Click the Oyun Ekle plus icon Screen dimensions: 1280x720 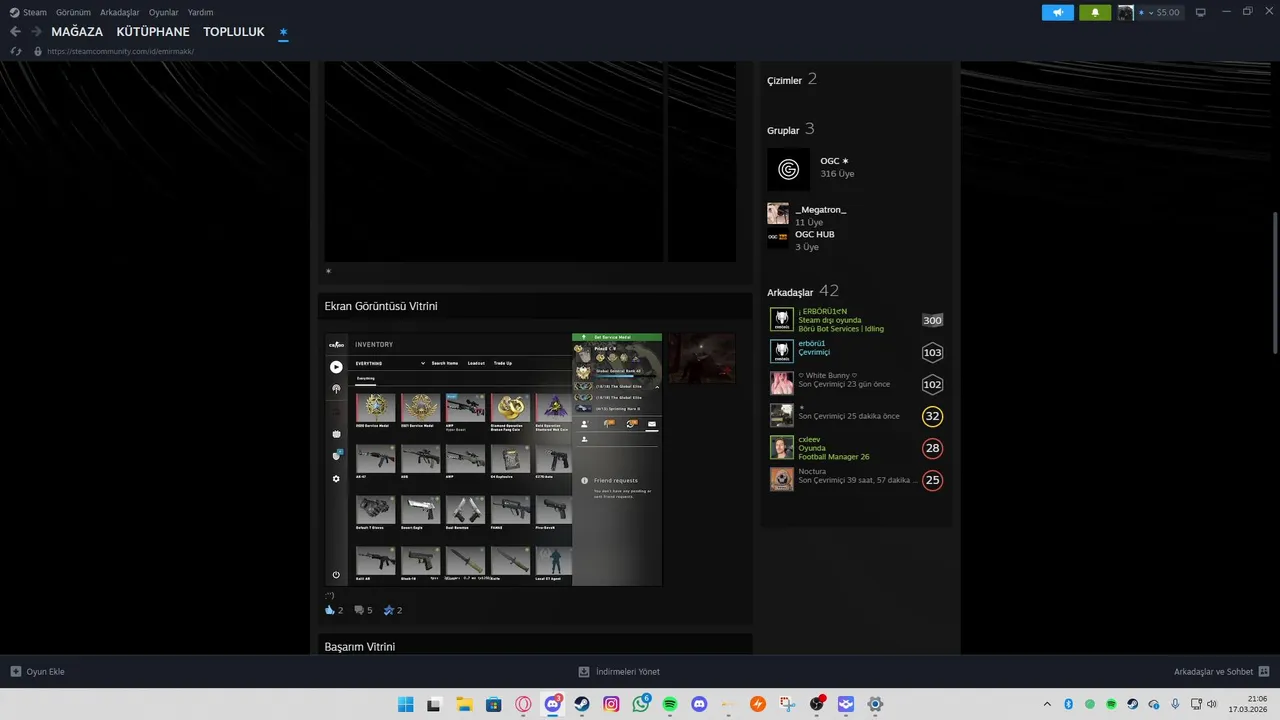coord(16,672)
